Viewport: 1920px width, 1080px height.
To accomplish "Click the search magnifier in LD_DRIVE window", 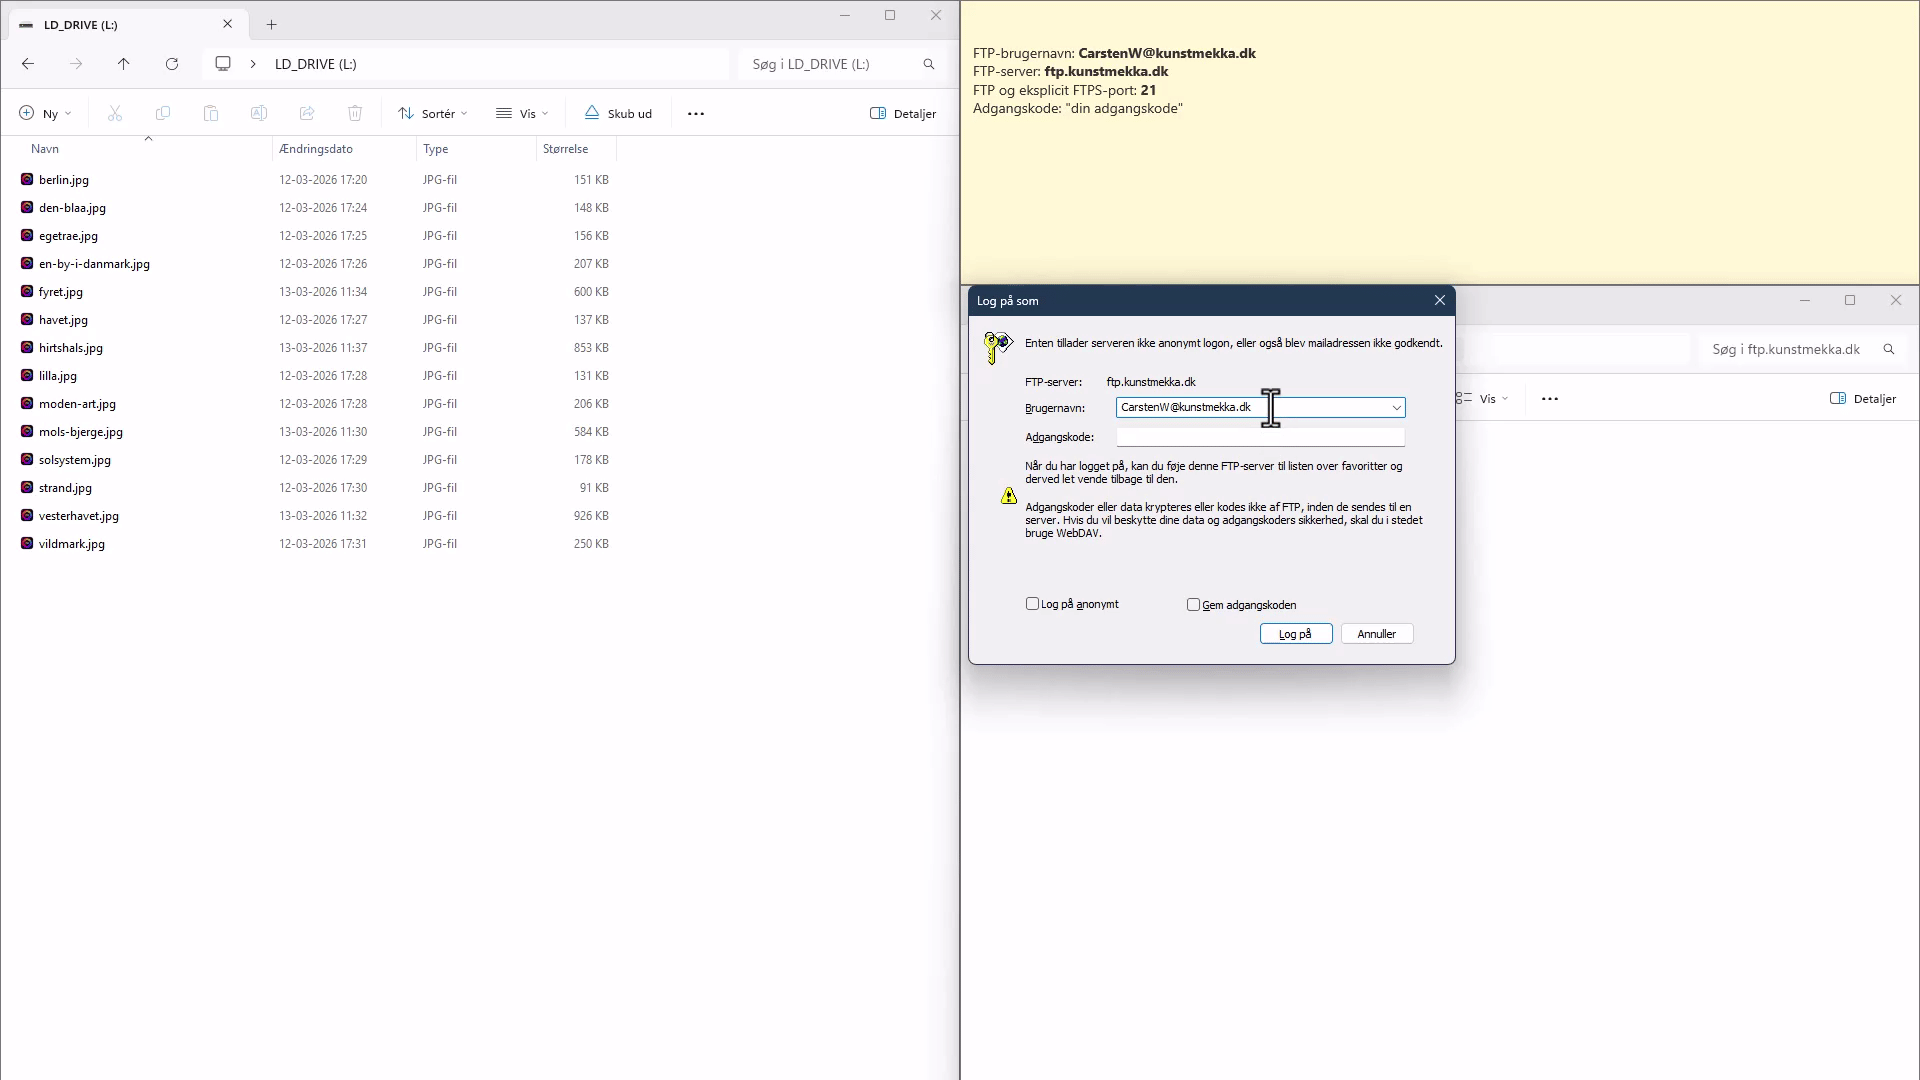I will [929, 64].
